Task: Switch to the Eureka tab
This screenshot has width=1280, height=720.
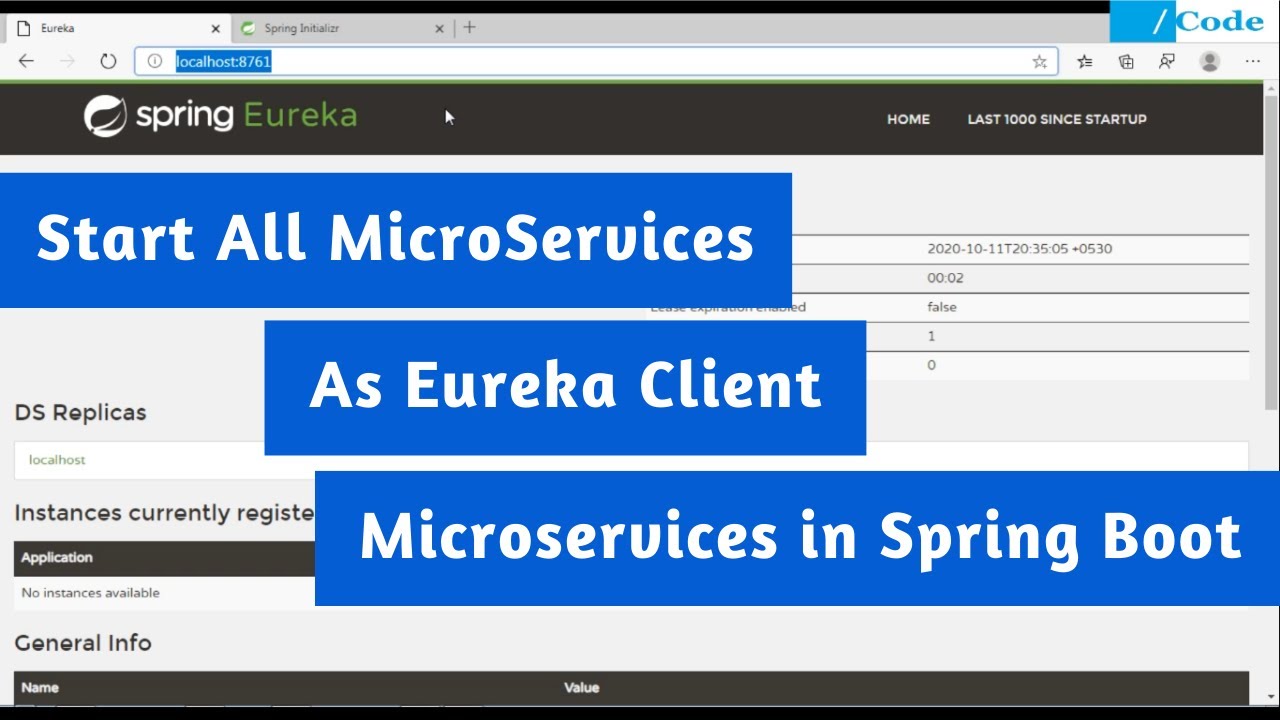Action: tap(118, 28)
